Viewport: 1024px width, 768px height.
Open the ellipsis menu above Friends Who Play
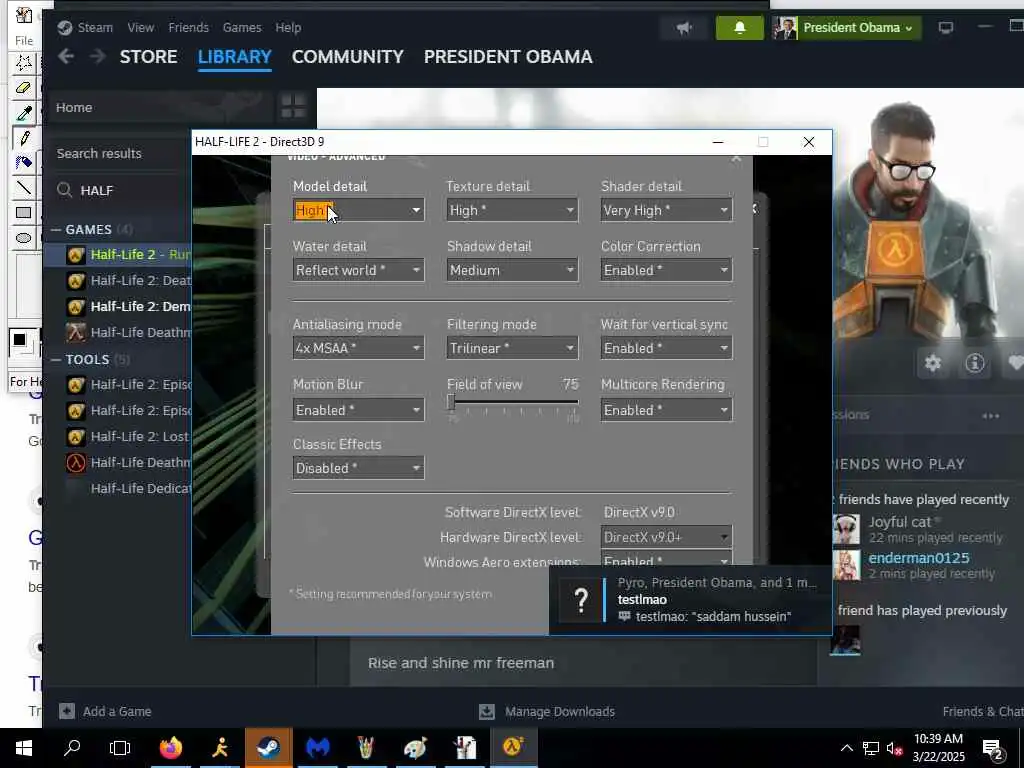click(x=991, y=416)
